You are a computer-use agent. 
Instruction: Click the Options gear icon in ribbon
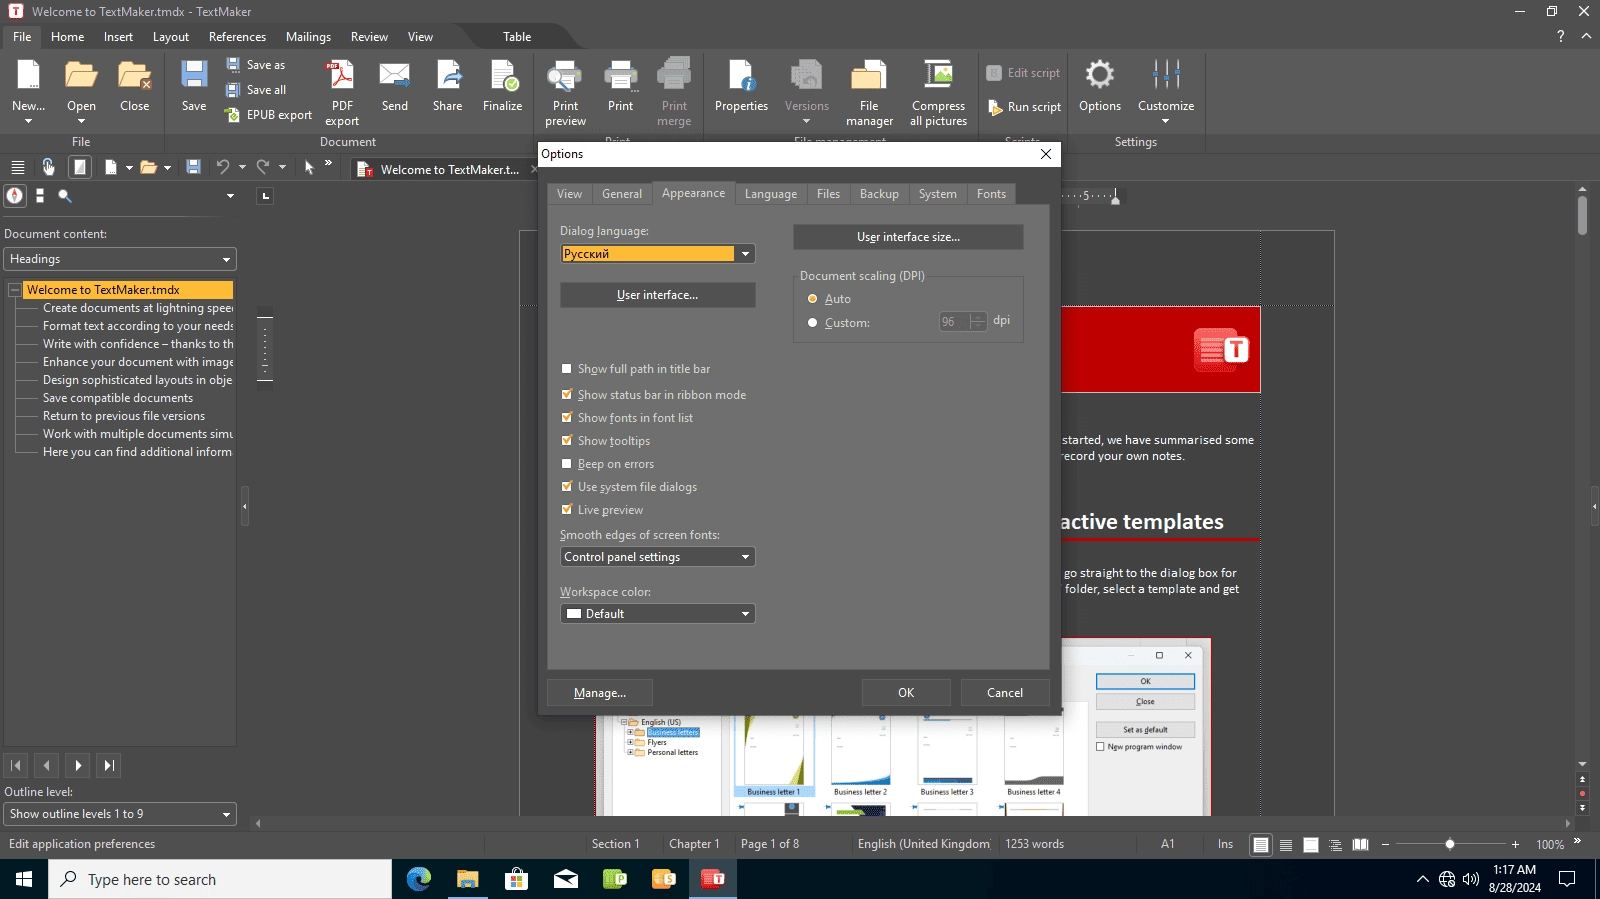[x=1100, y=86]
